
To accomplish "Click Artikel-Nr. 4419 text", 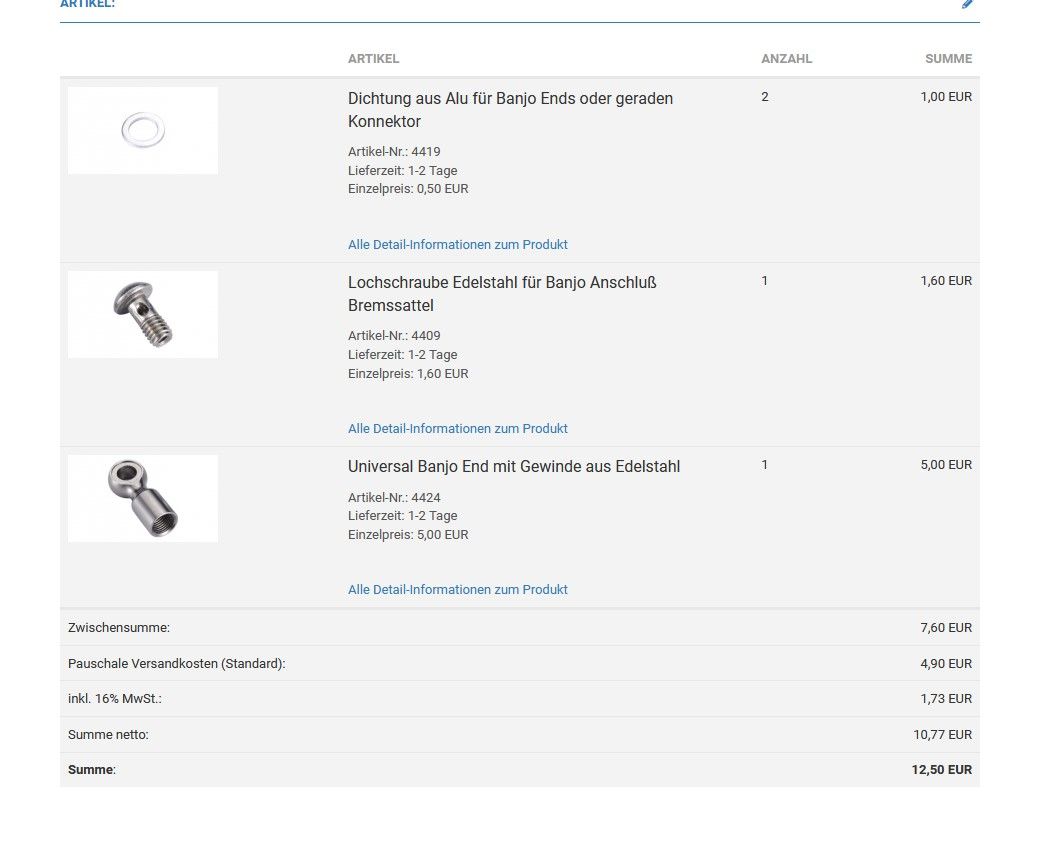I will (x=394, y=152).
